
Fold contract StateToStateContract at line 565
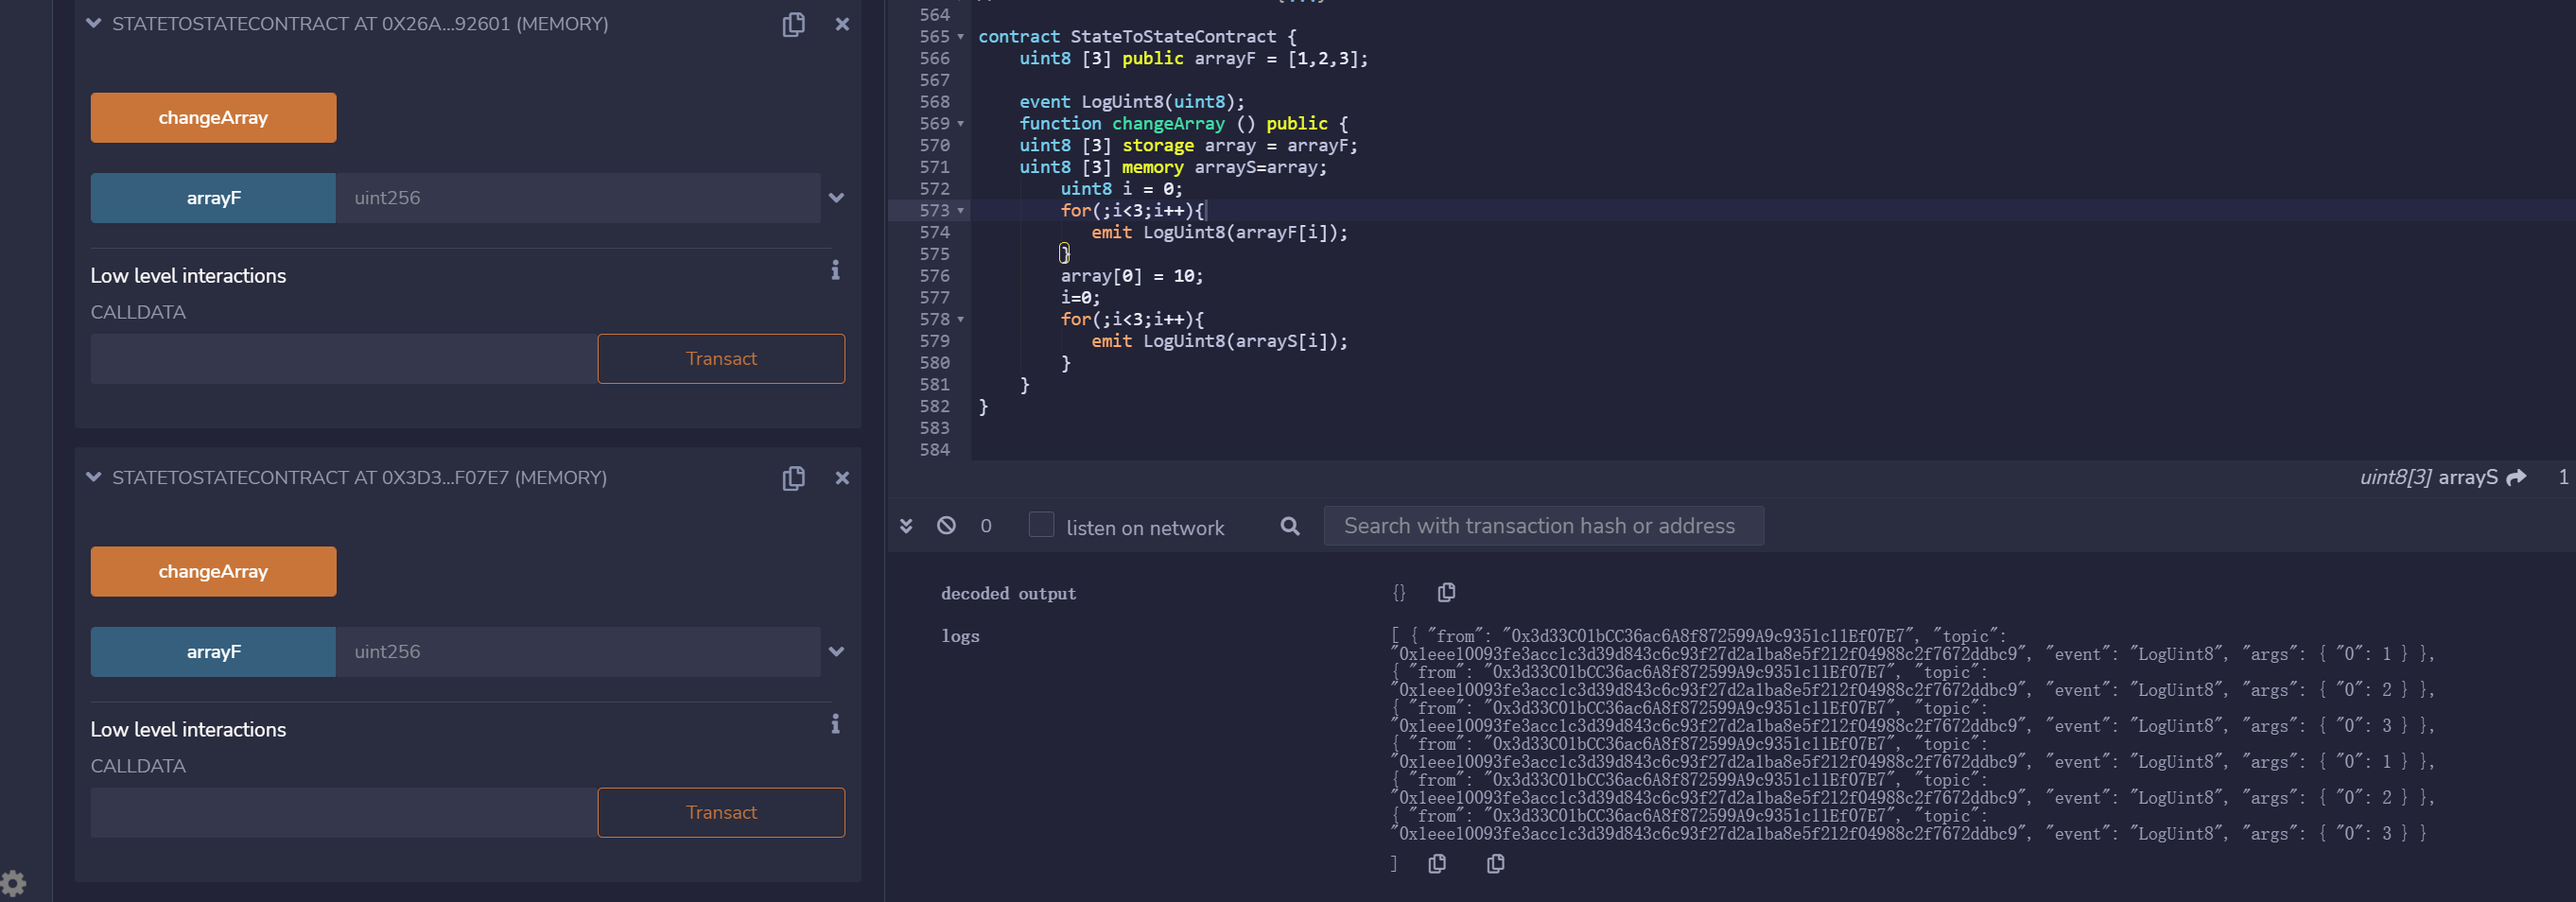tap(961, 37)
